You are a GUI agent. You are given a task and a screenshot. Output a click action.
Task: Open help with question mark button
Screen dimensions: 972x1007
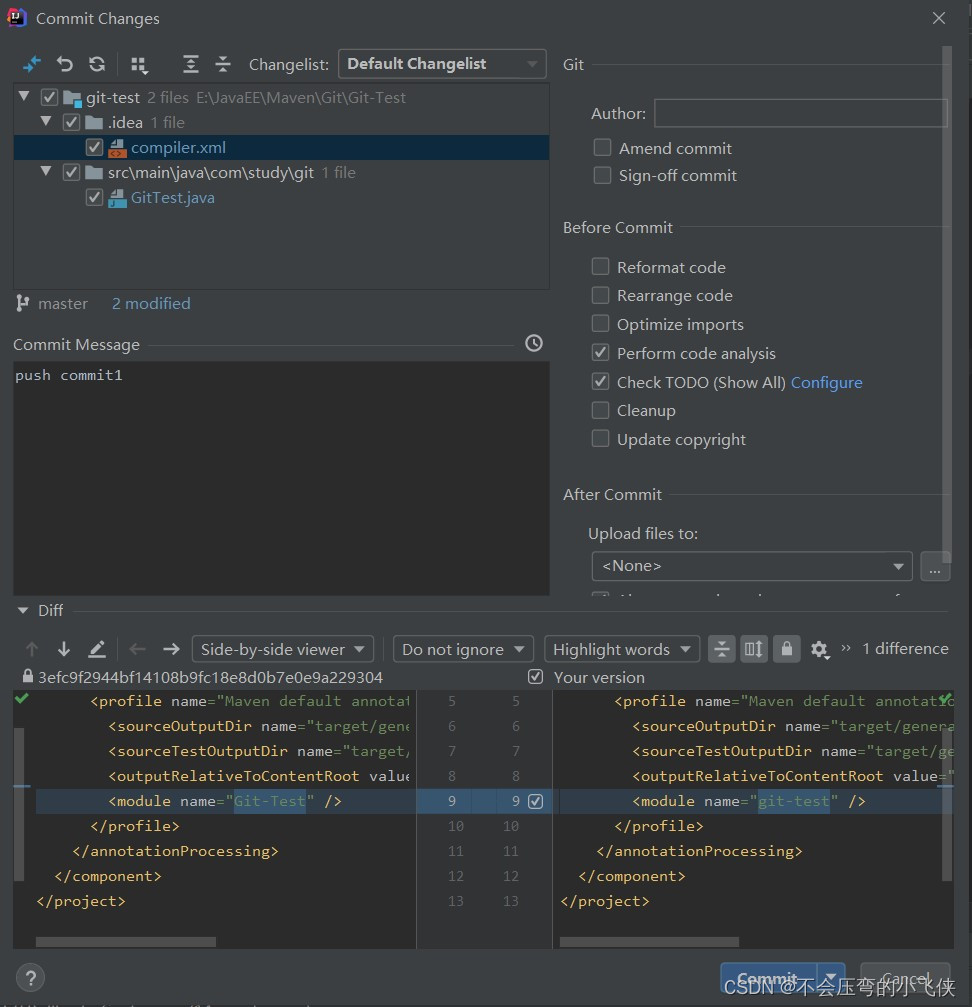click(x=30, y=978)
